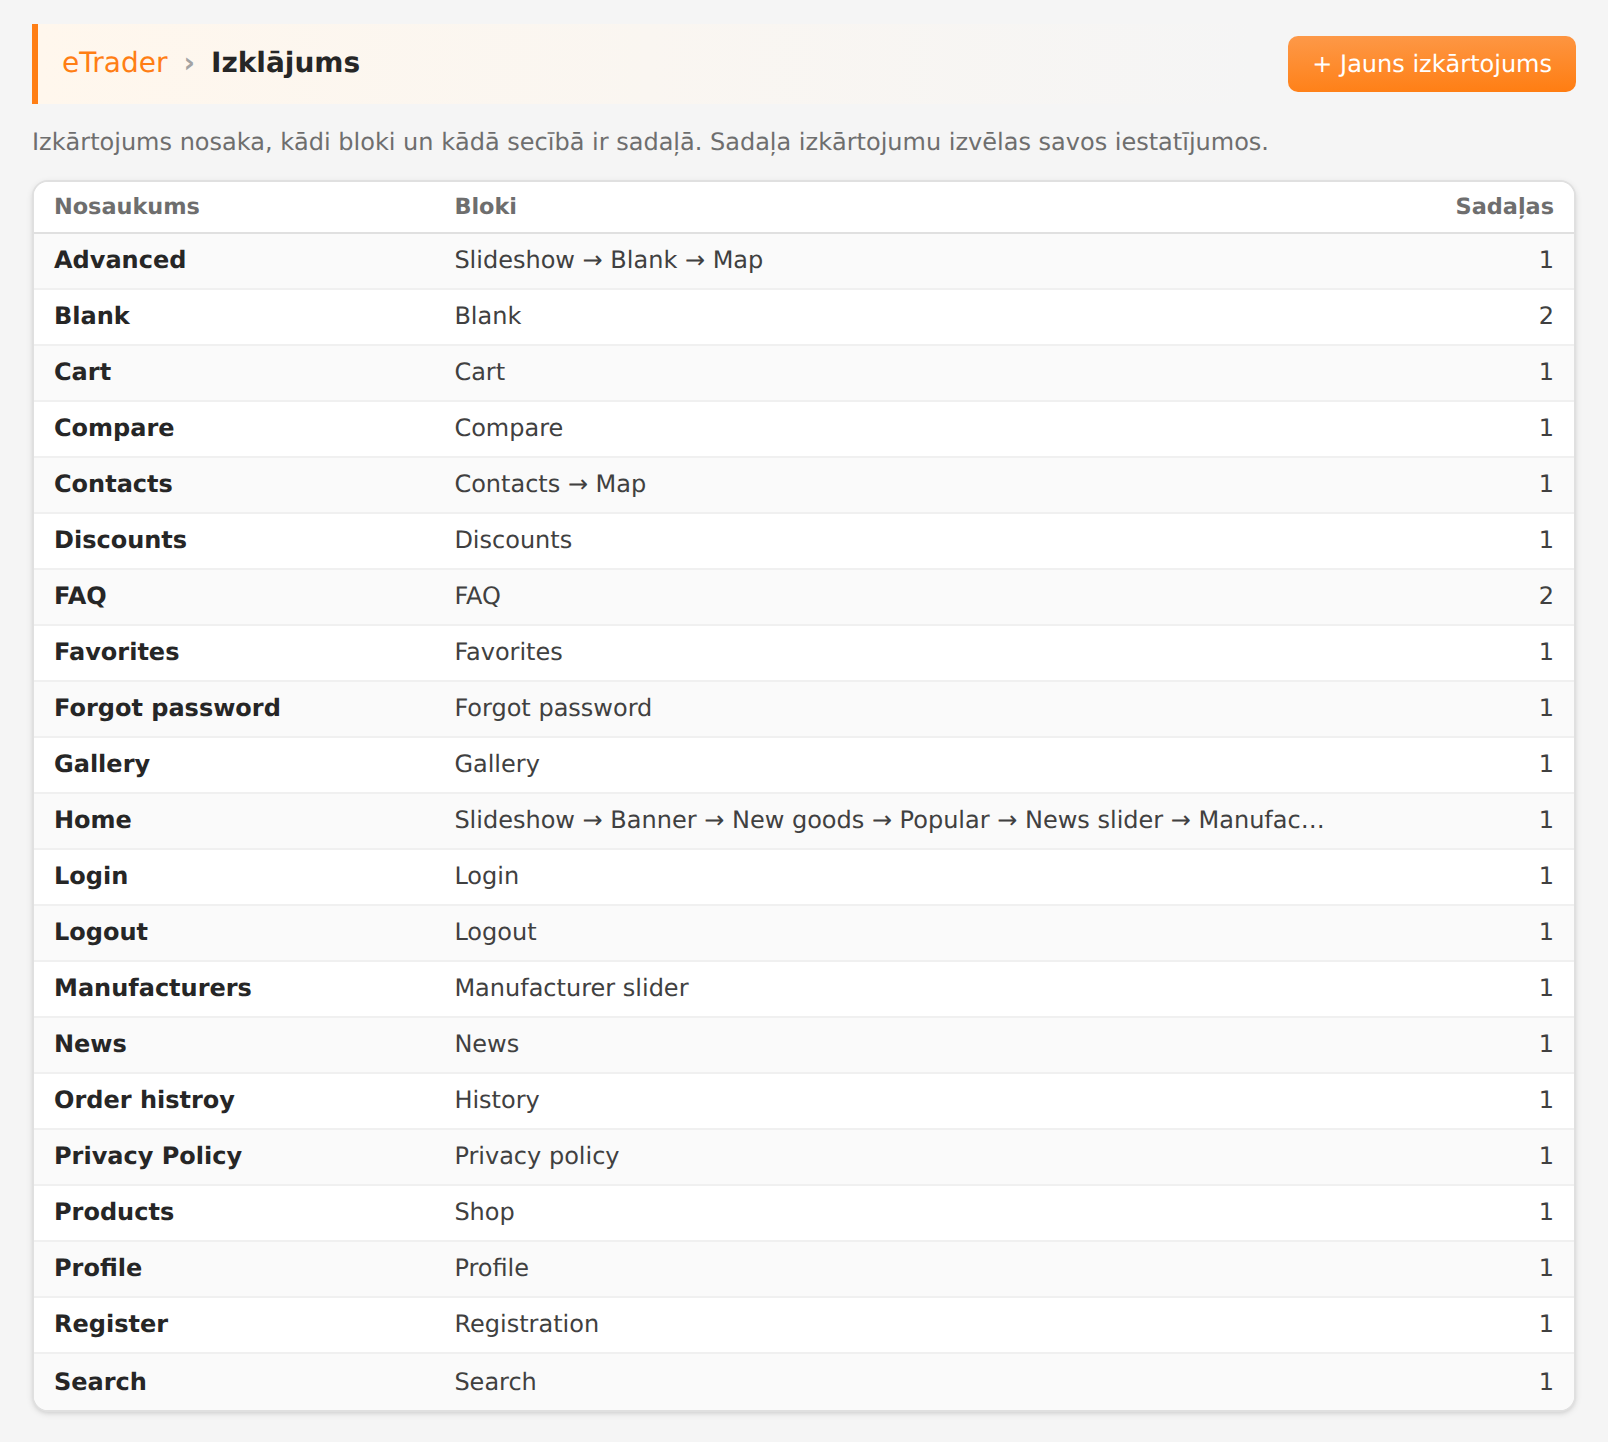The image size is (1608, 1442).
Task: Select the Register layout name
Action: pos(111,1324)
